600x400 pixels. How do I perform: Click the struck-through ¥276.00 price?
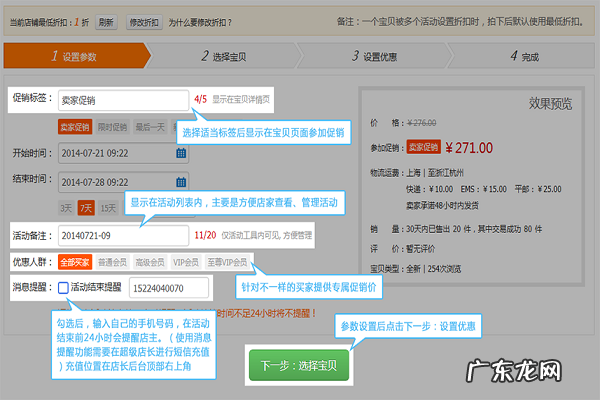(421, 123)
